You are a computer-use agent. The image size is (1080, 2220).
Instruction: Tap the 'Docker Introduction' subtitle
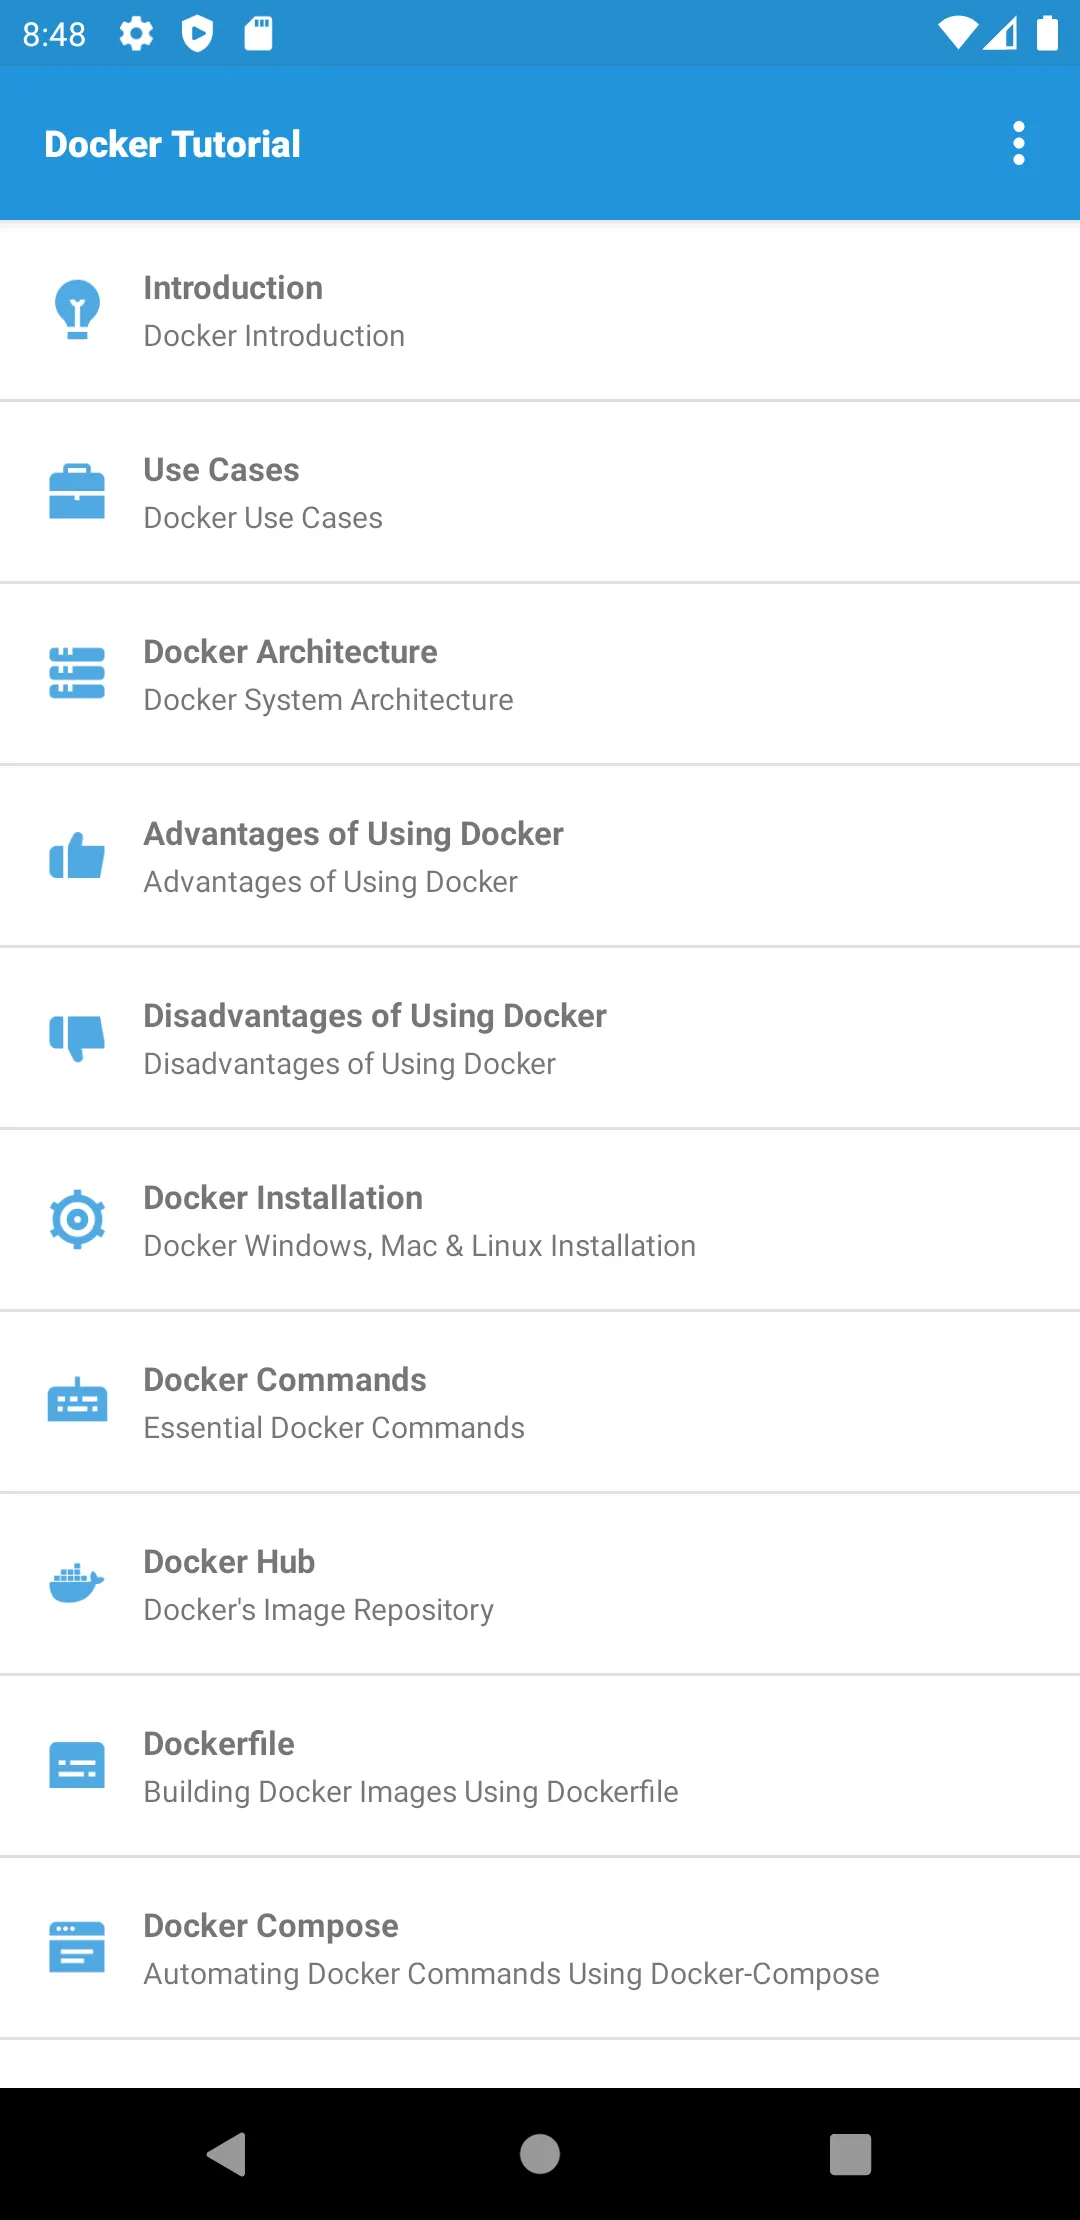(274, 336)
